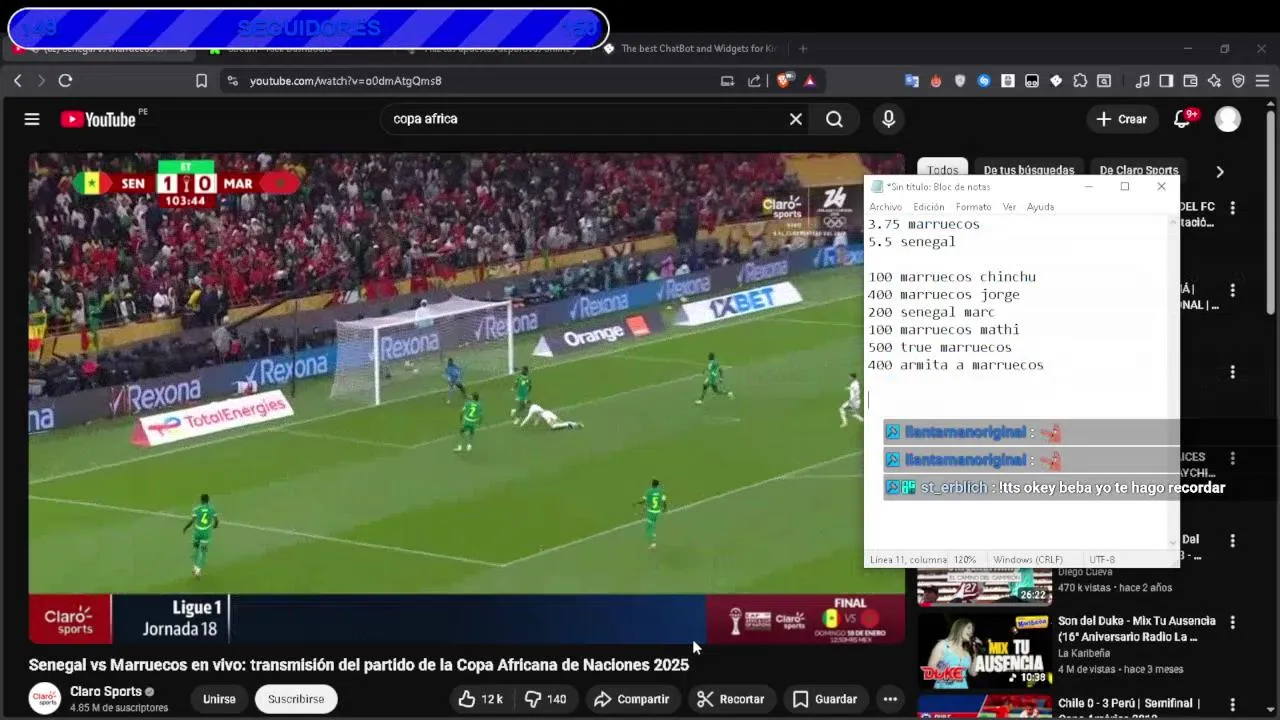Screen dimensions: 1280x720
Task: Open Formato menu in Bloc de notas
Action: 973,207
